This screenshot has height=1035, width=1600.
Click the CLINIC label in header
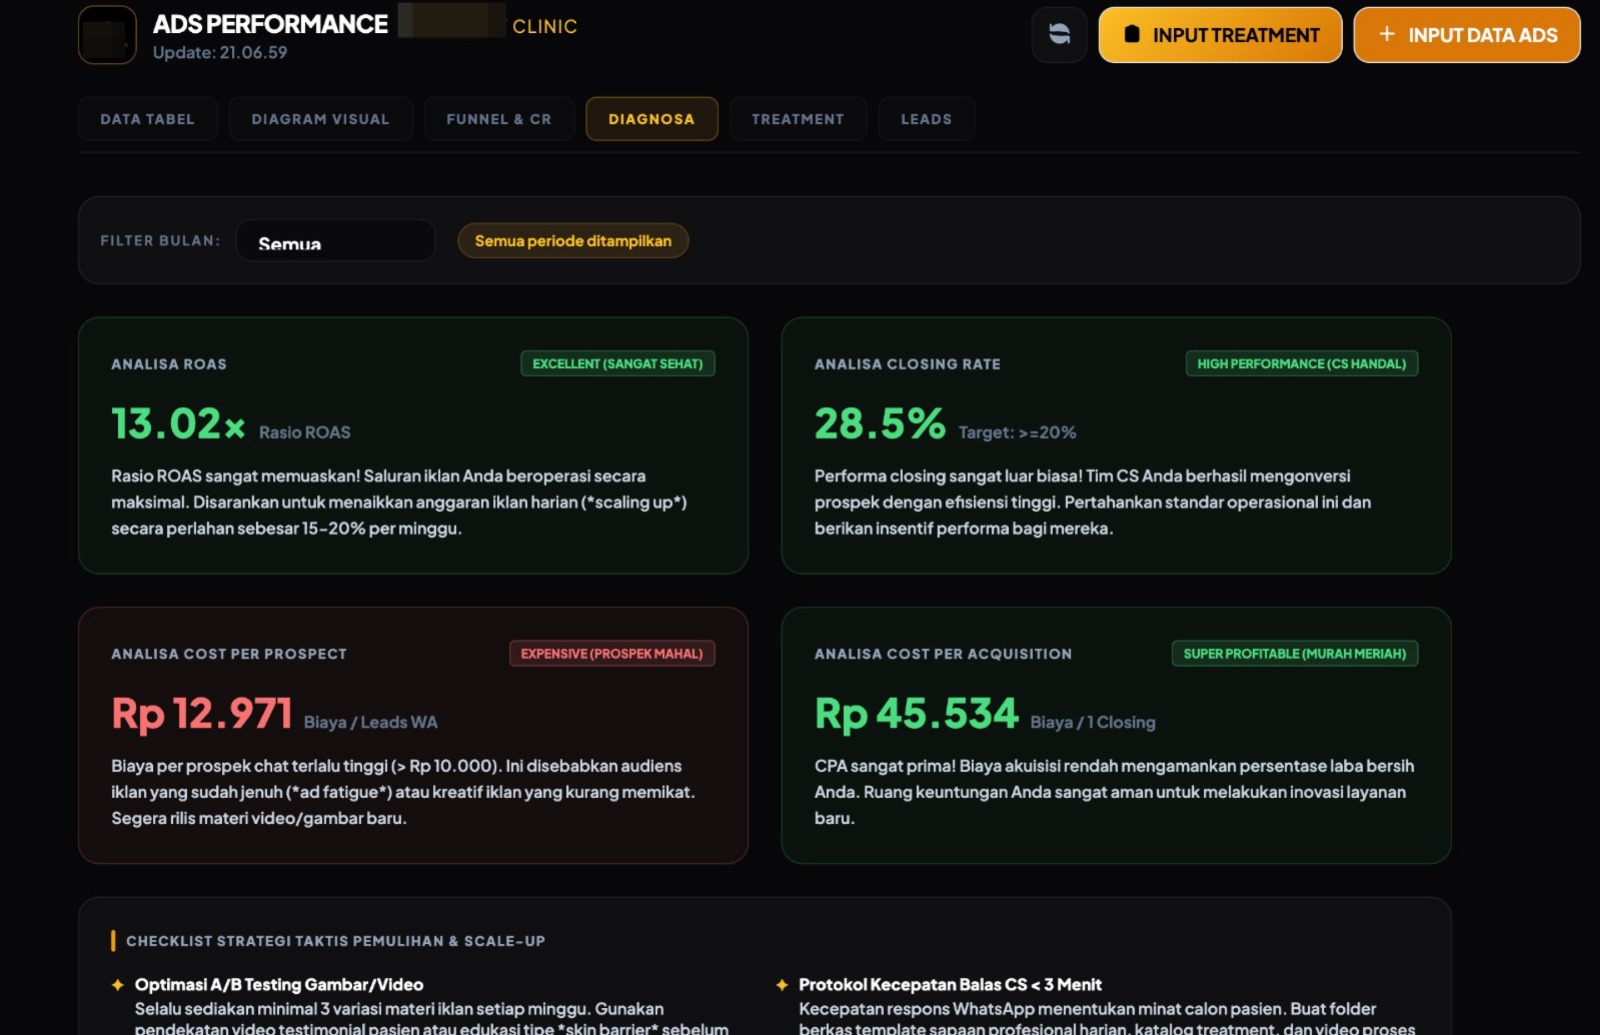[x=545, y=27]
